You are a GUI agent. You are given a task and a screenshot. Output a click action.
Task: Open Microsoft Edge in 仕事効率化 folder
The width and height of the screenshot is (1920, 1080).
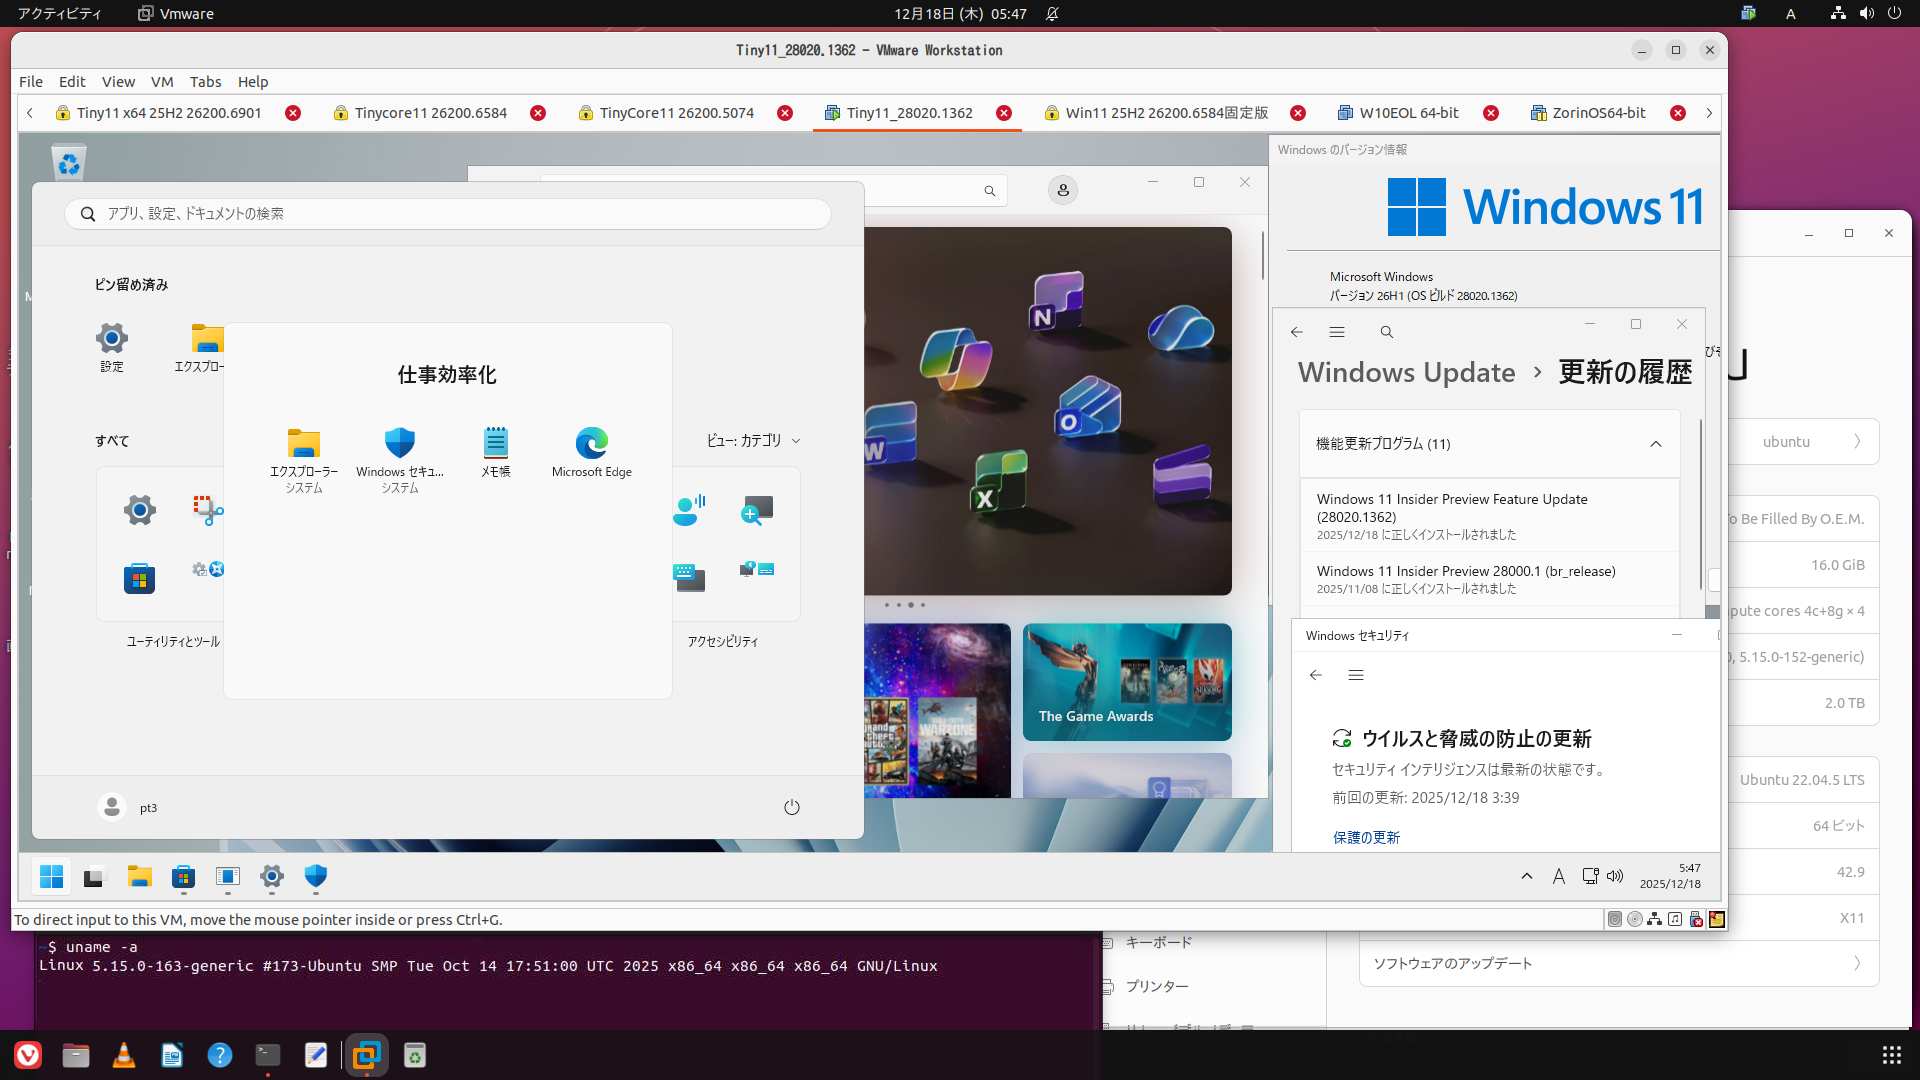(591, 451)
